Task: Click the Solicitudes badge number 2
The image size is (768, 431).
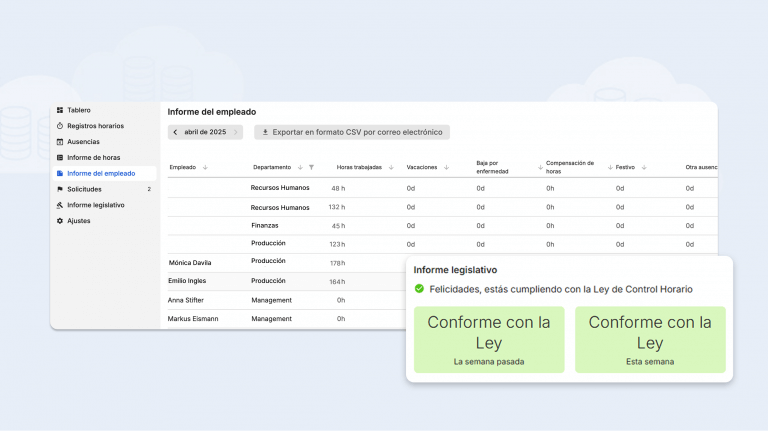Action: point(149,189)
